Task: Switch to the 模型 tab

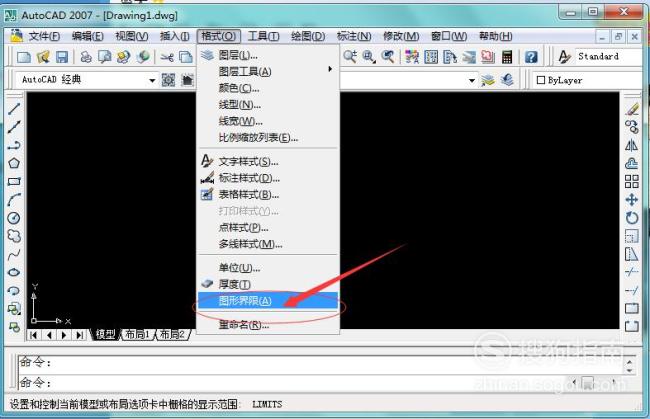Action: [x=105, y=334]
